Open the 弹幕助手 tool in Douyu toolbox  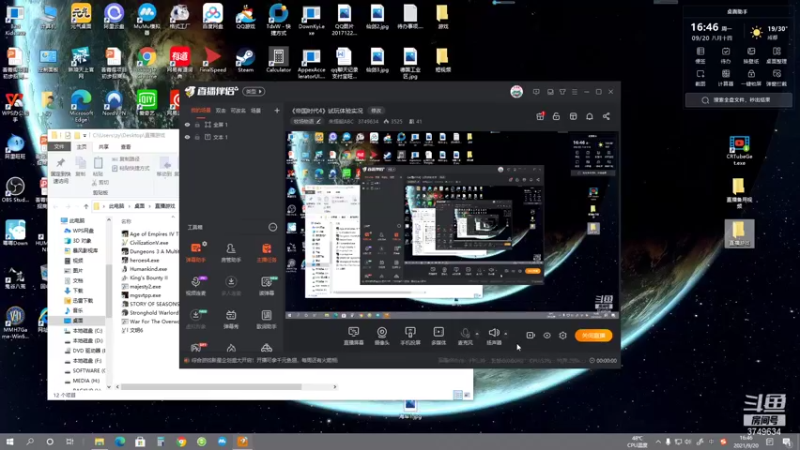tap(196, 252)
